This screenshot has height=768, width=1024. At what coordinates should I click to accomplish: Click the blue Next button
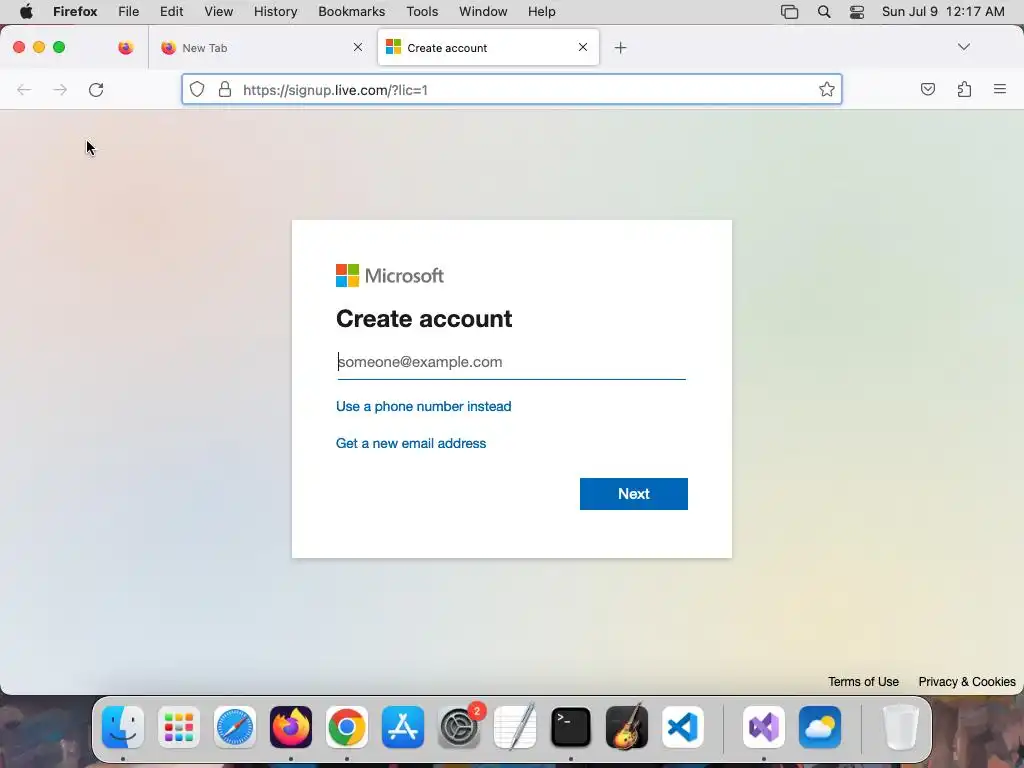[x=633, y=494]
